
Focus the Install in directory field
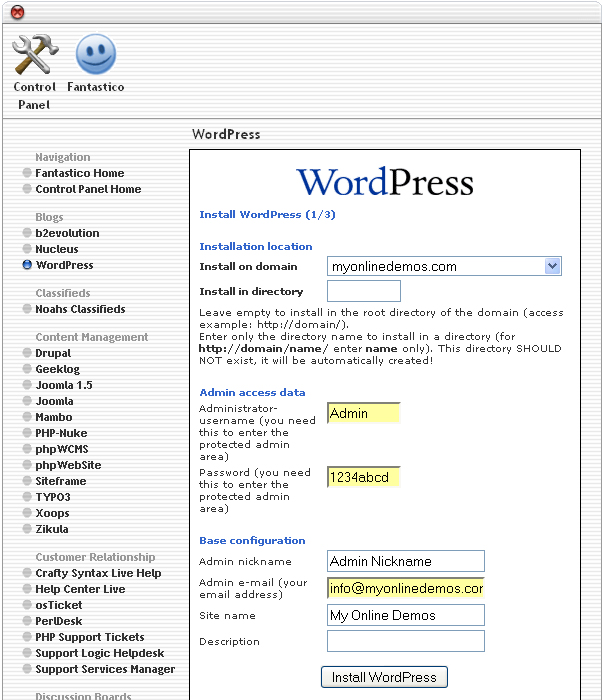[x=364, y=291]
